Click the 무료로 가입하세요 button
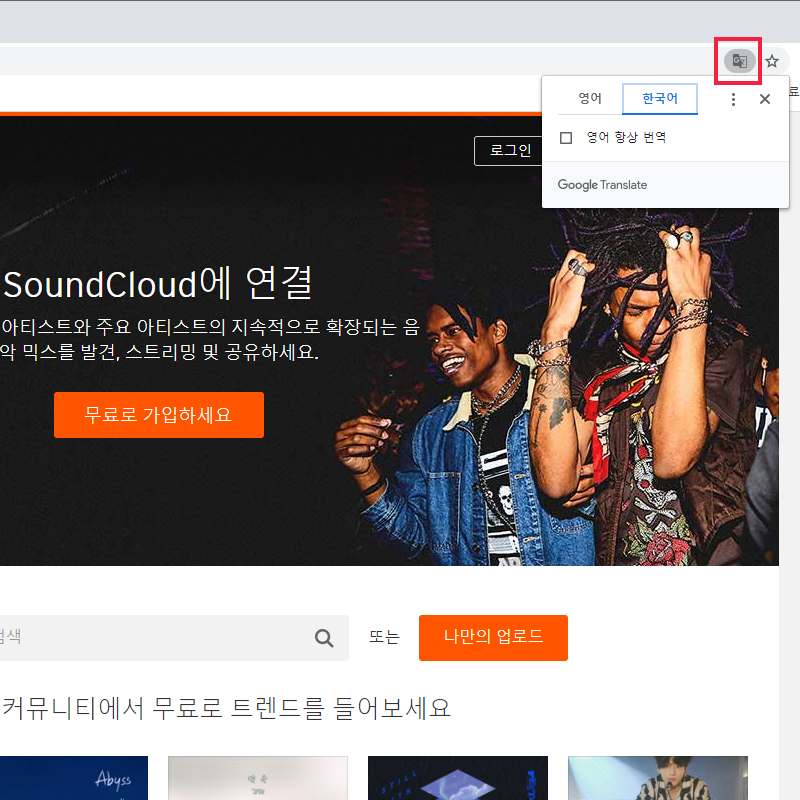Screen dimensions: 800x800 159,415
